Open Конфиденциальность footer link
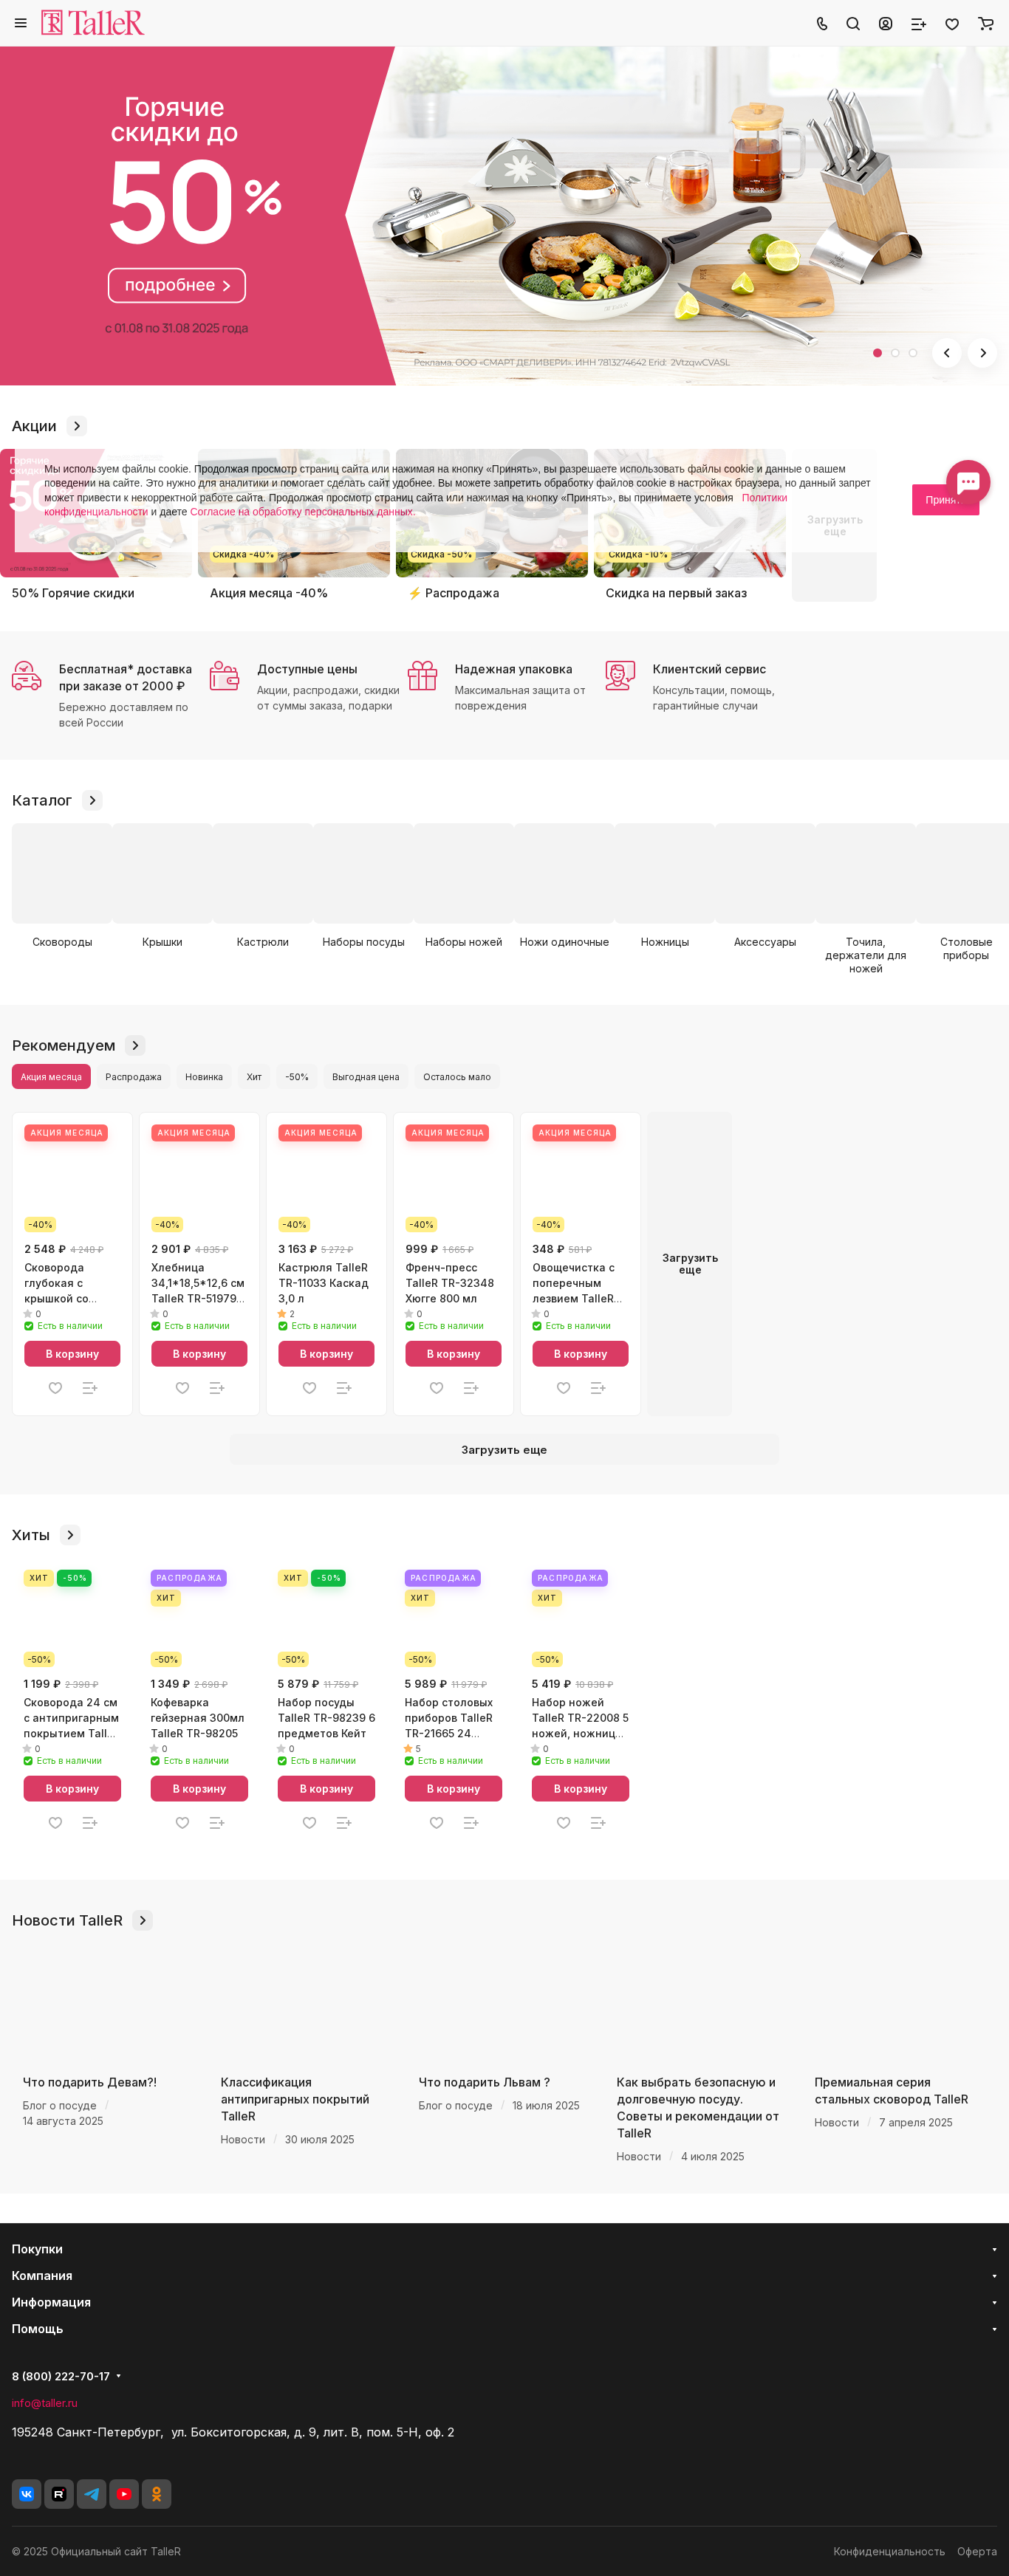Image resolution: width=1009 pixels, height=2576 pixels. point(889,2551)
